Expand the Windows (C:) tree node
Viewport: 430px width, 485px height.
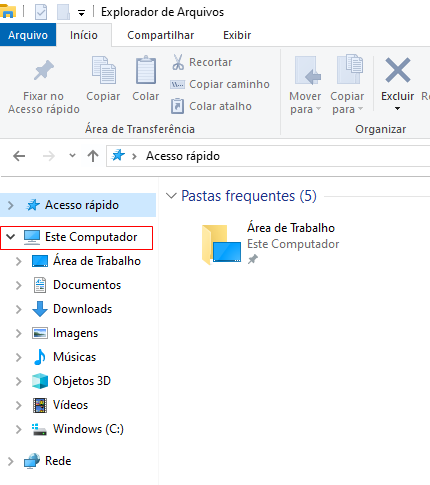[x=19, y=429]
